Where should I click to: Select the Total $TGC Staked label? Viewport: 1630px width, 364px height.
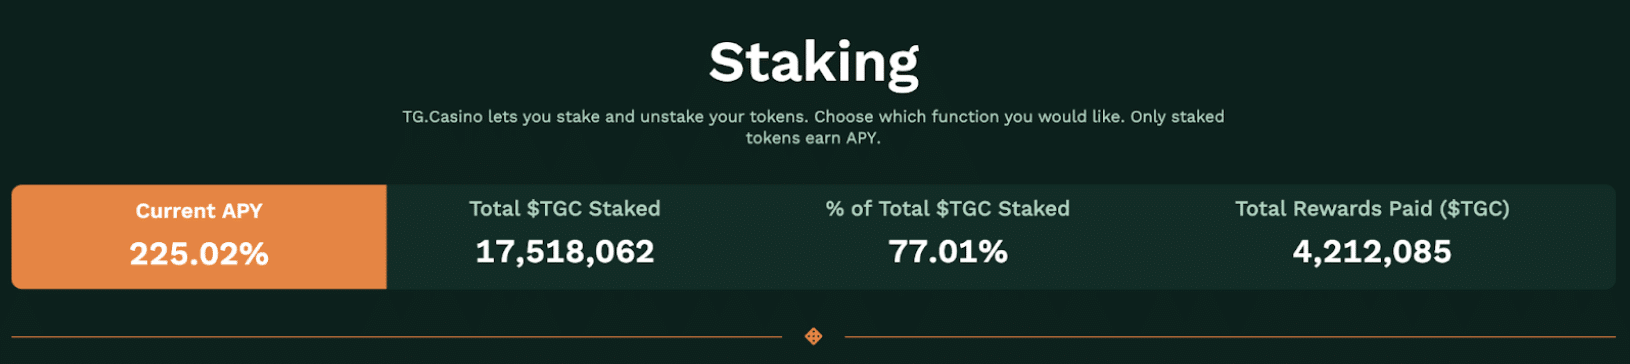pyautogui.click(x=565, y=209)
